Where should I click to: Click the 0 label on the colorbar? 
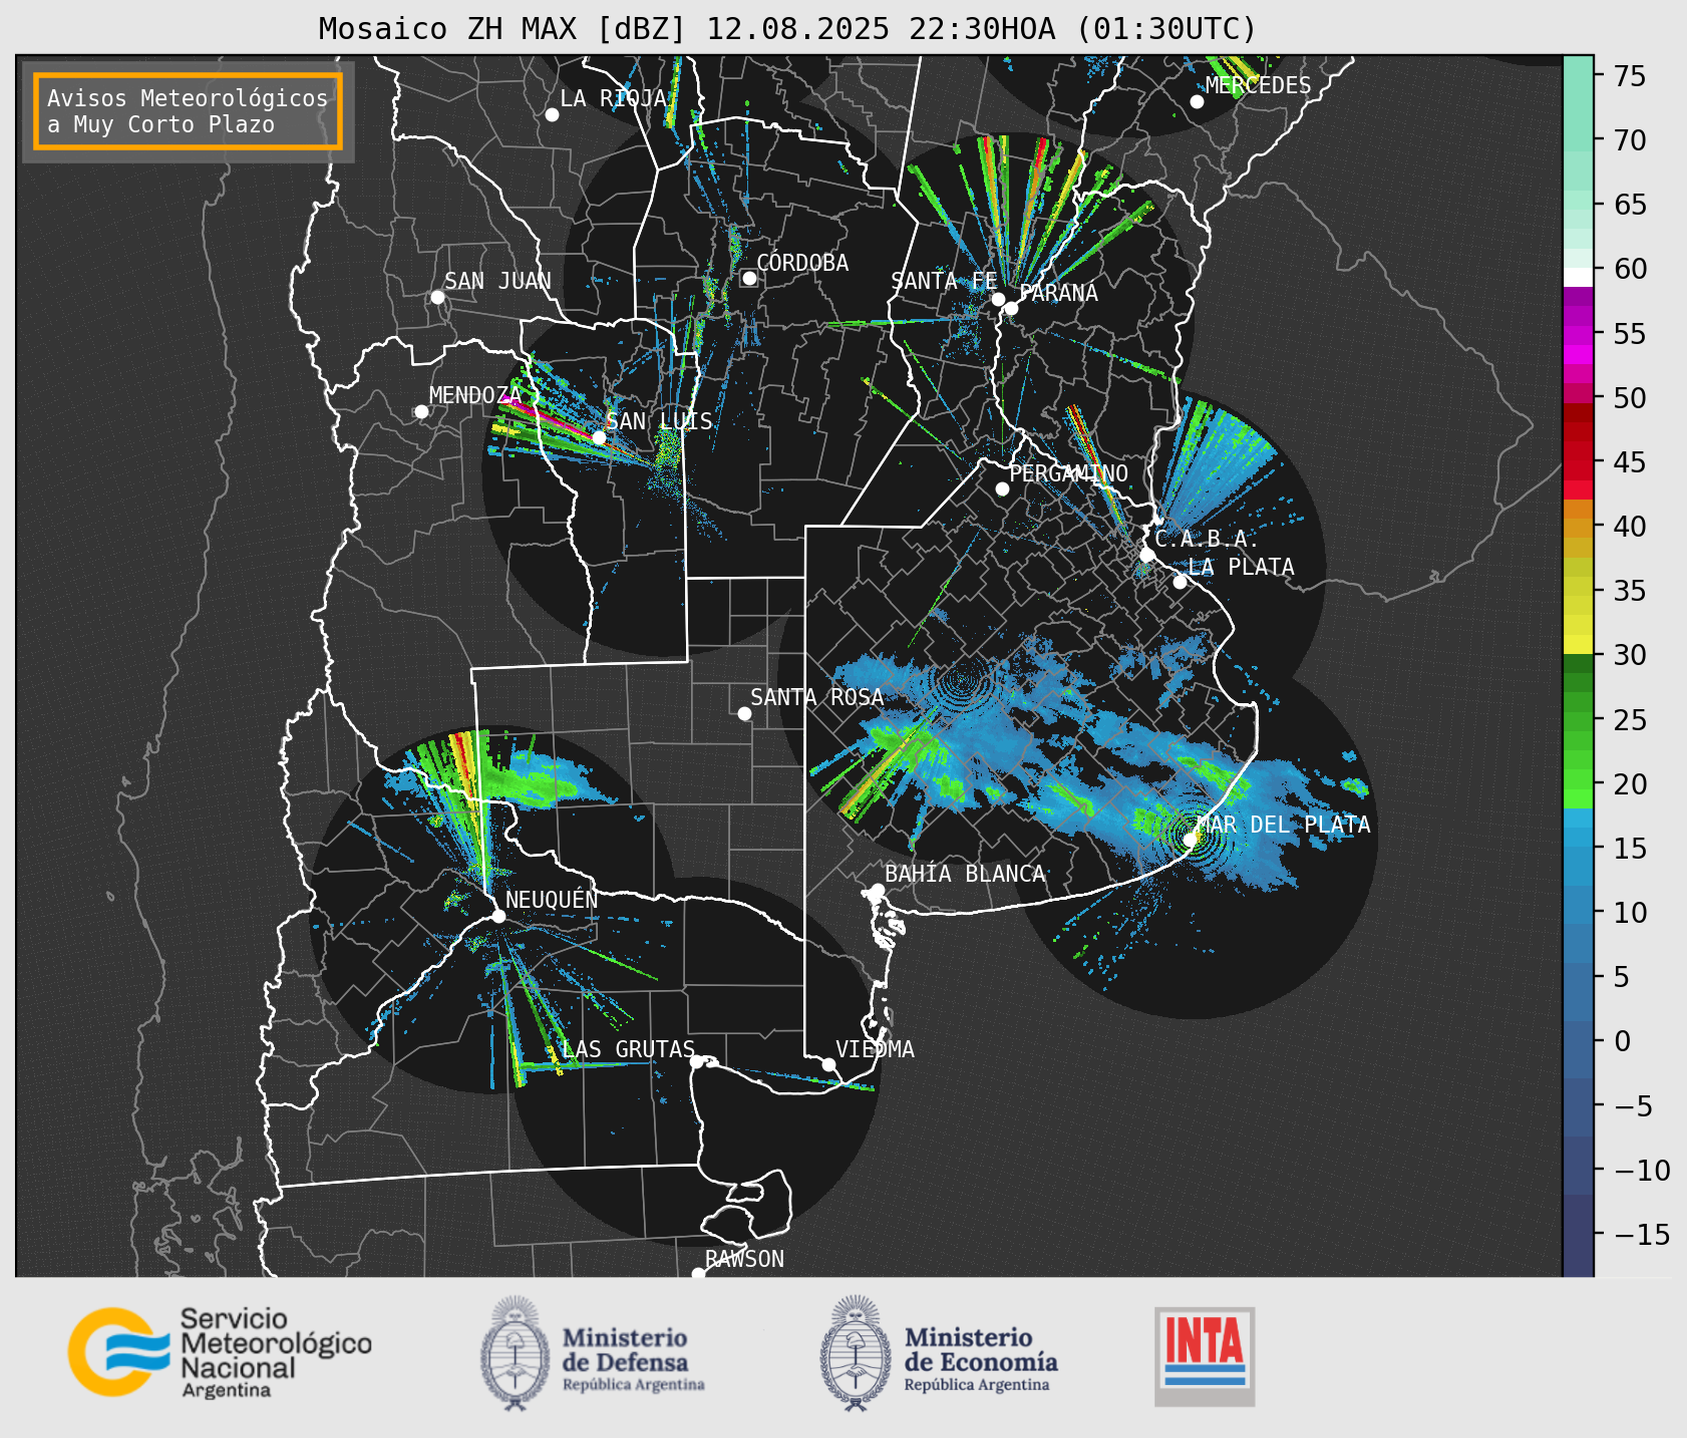1622,1041
